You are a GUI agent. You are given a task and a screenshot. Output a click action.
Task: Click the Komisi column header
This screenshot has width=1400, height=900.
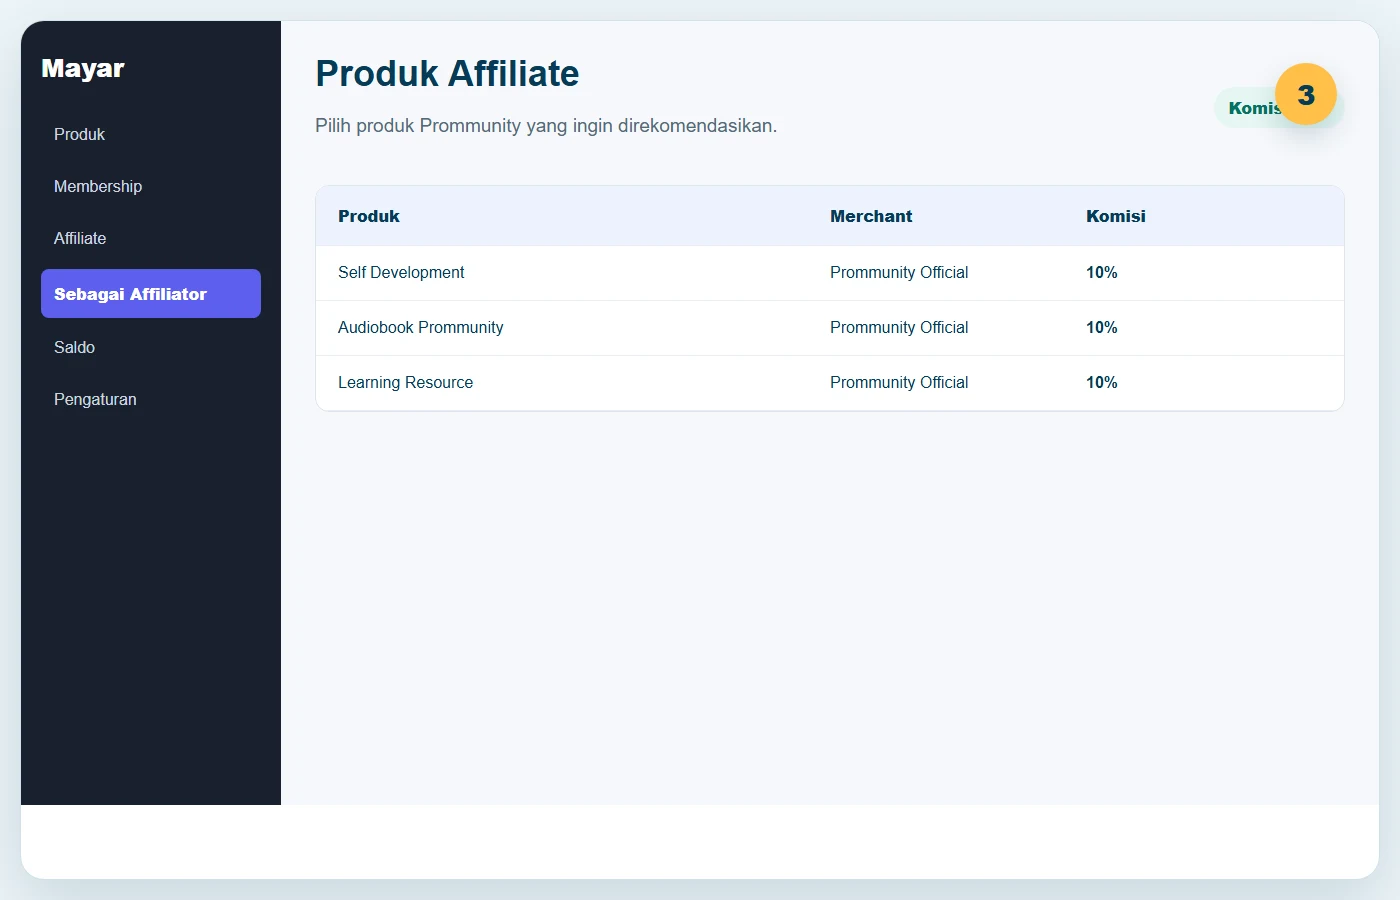click(1116, 216)
